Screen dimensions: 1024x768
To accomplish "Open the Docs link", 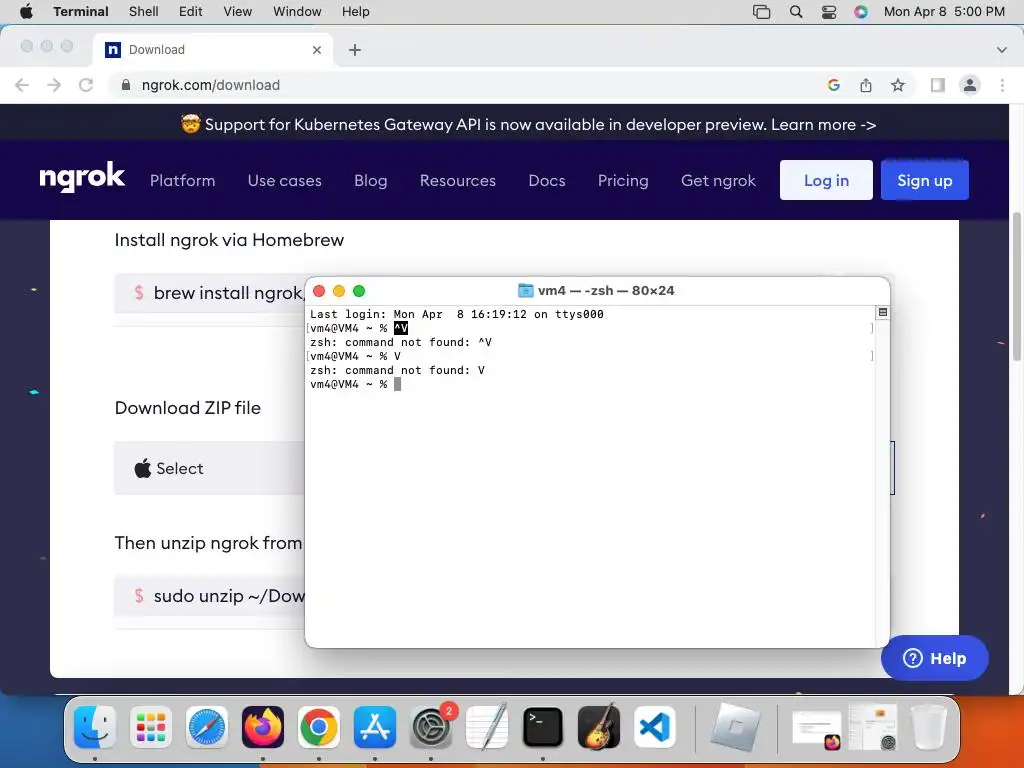I will (x=547, y=180).
